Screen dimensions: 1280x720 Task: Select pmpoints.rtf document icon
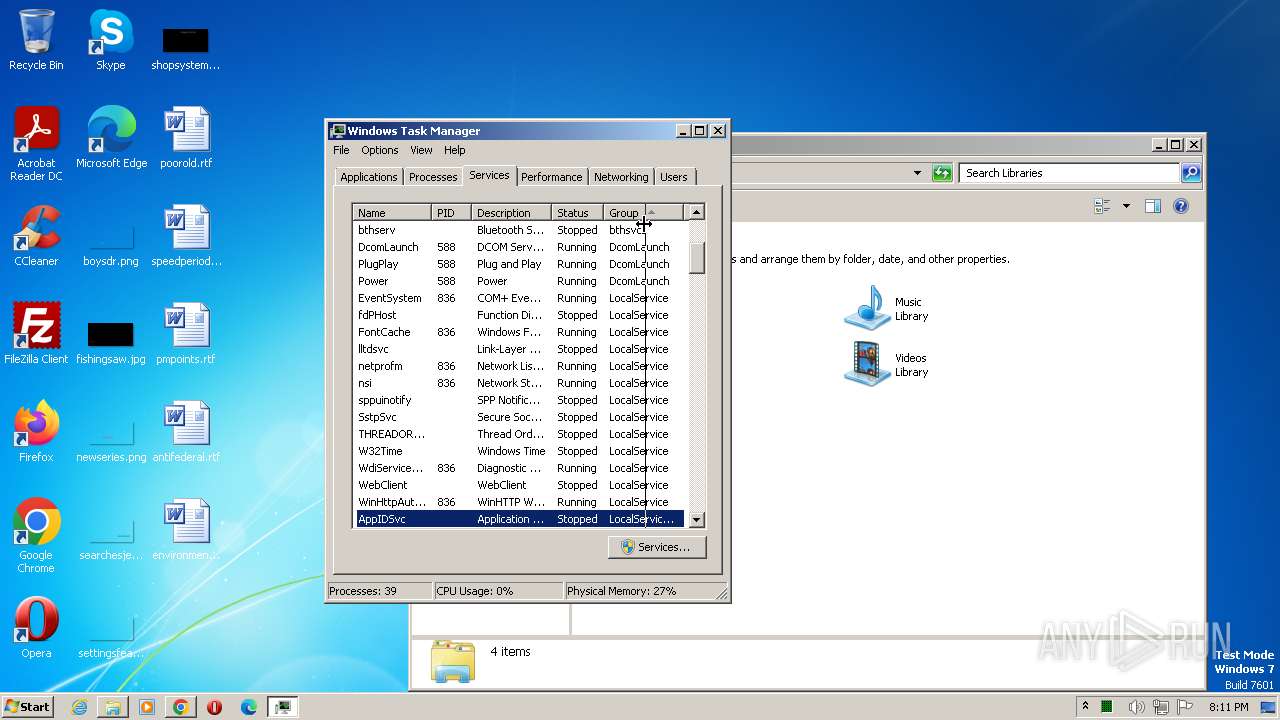(186, 334)
